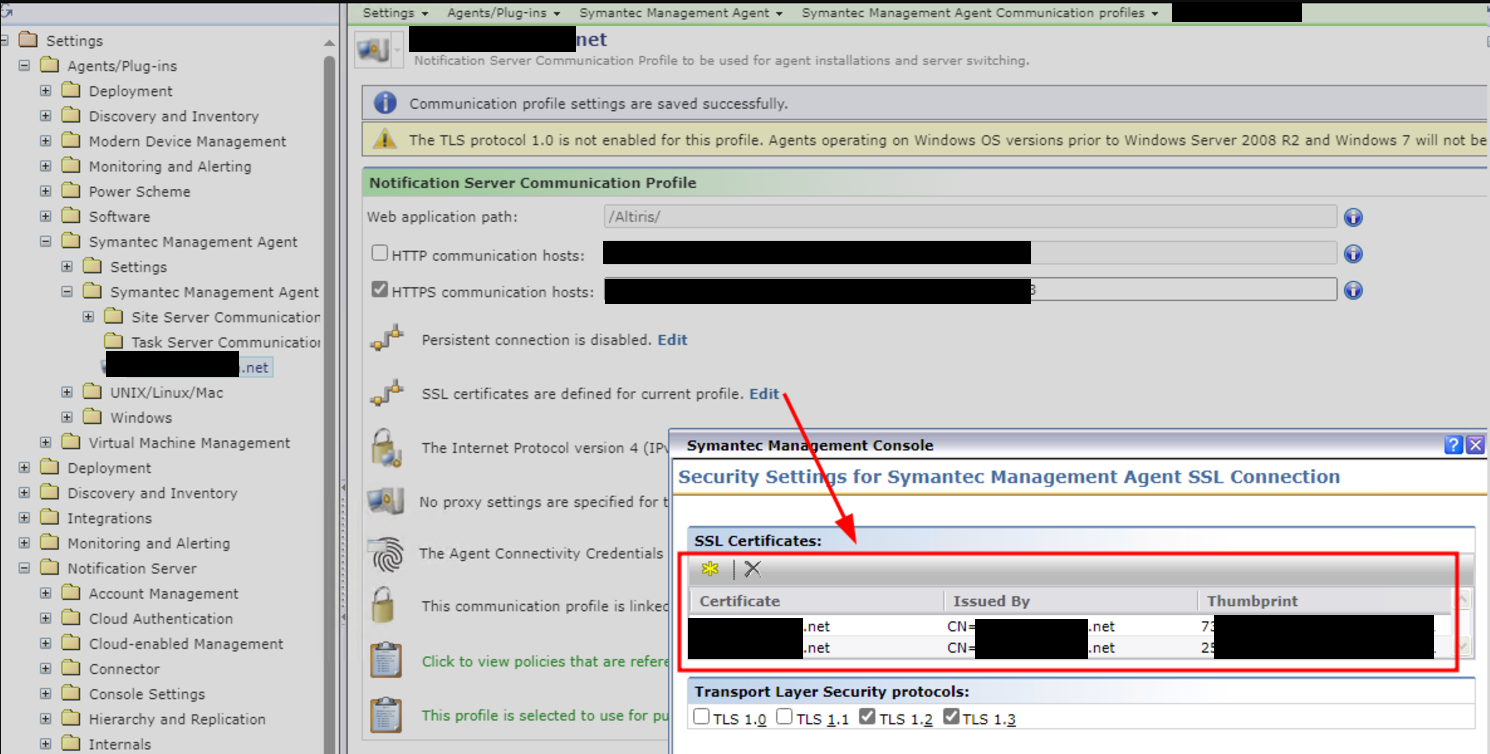Expand the Virtual Machine Management node
This screenshot has height=754, width=1490.
(46, 442)
